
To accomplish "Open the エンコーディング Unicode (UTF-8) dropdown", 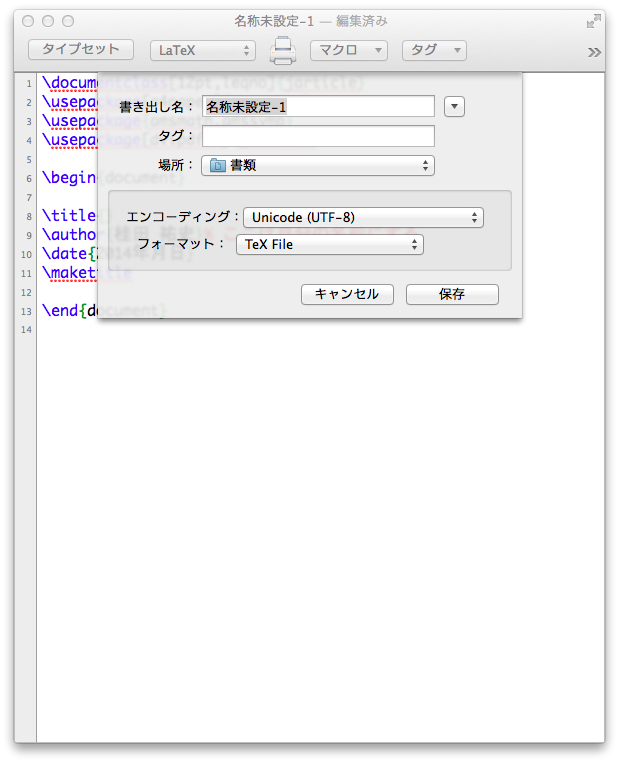I will [x=363, y=217].
